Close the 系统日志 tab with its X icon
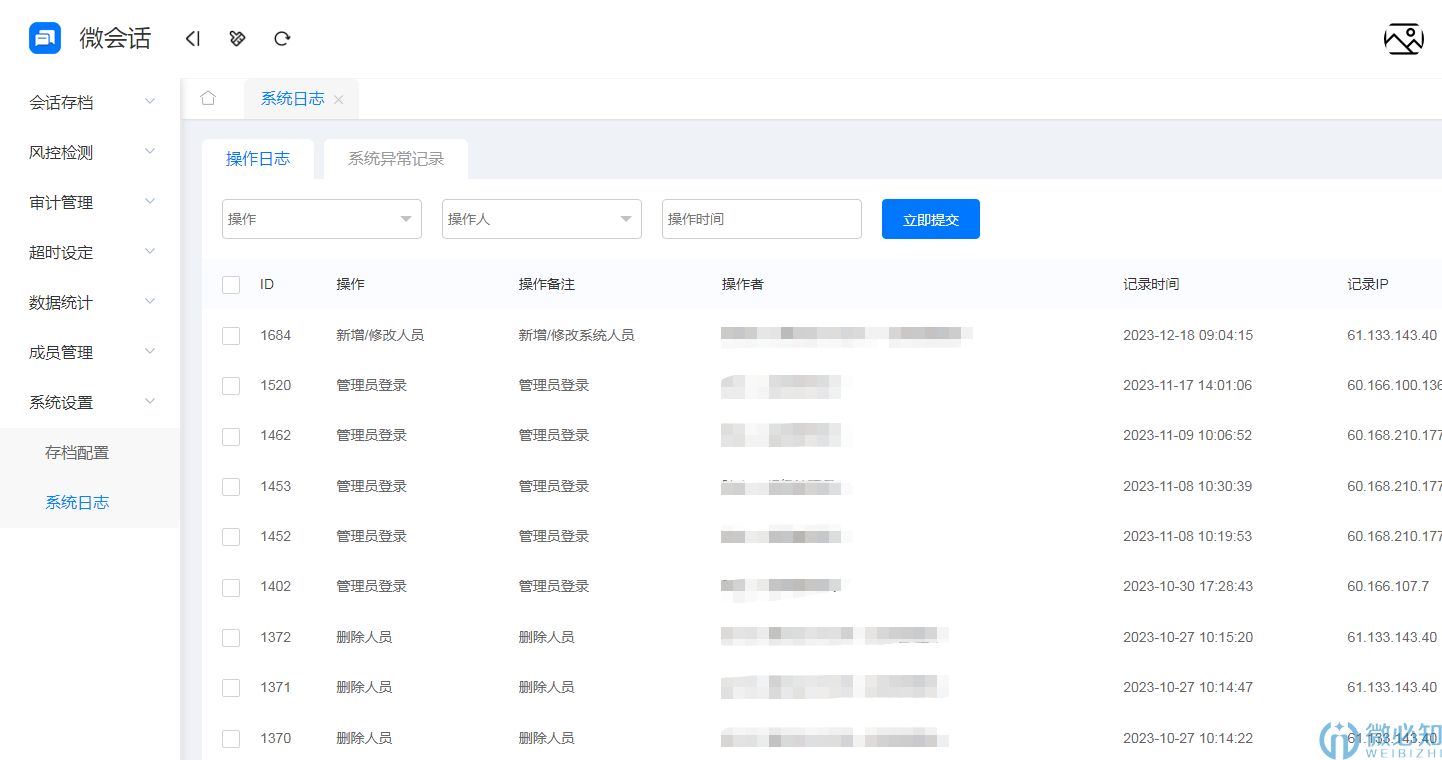1442x760 pixels. pyautogui.click(x=338, y=99)
